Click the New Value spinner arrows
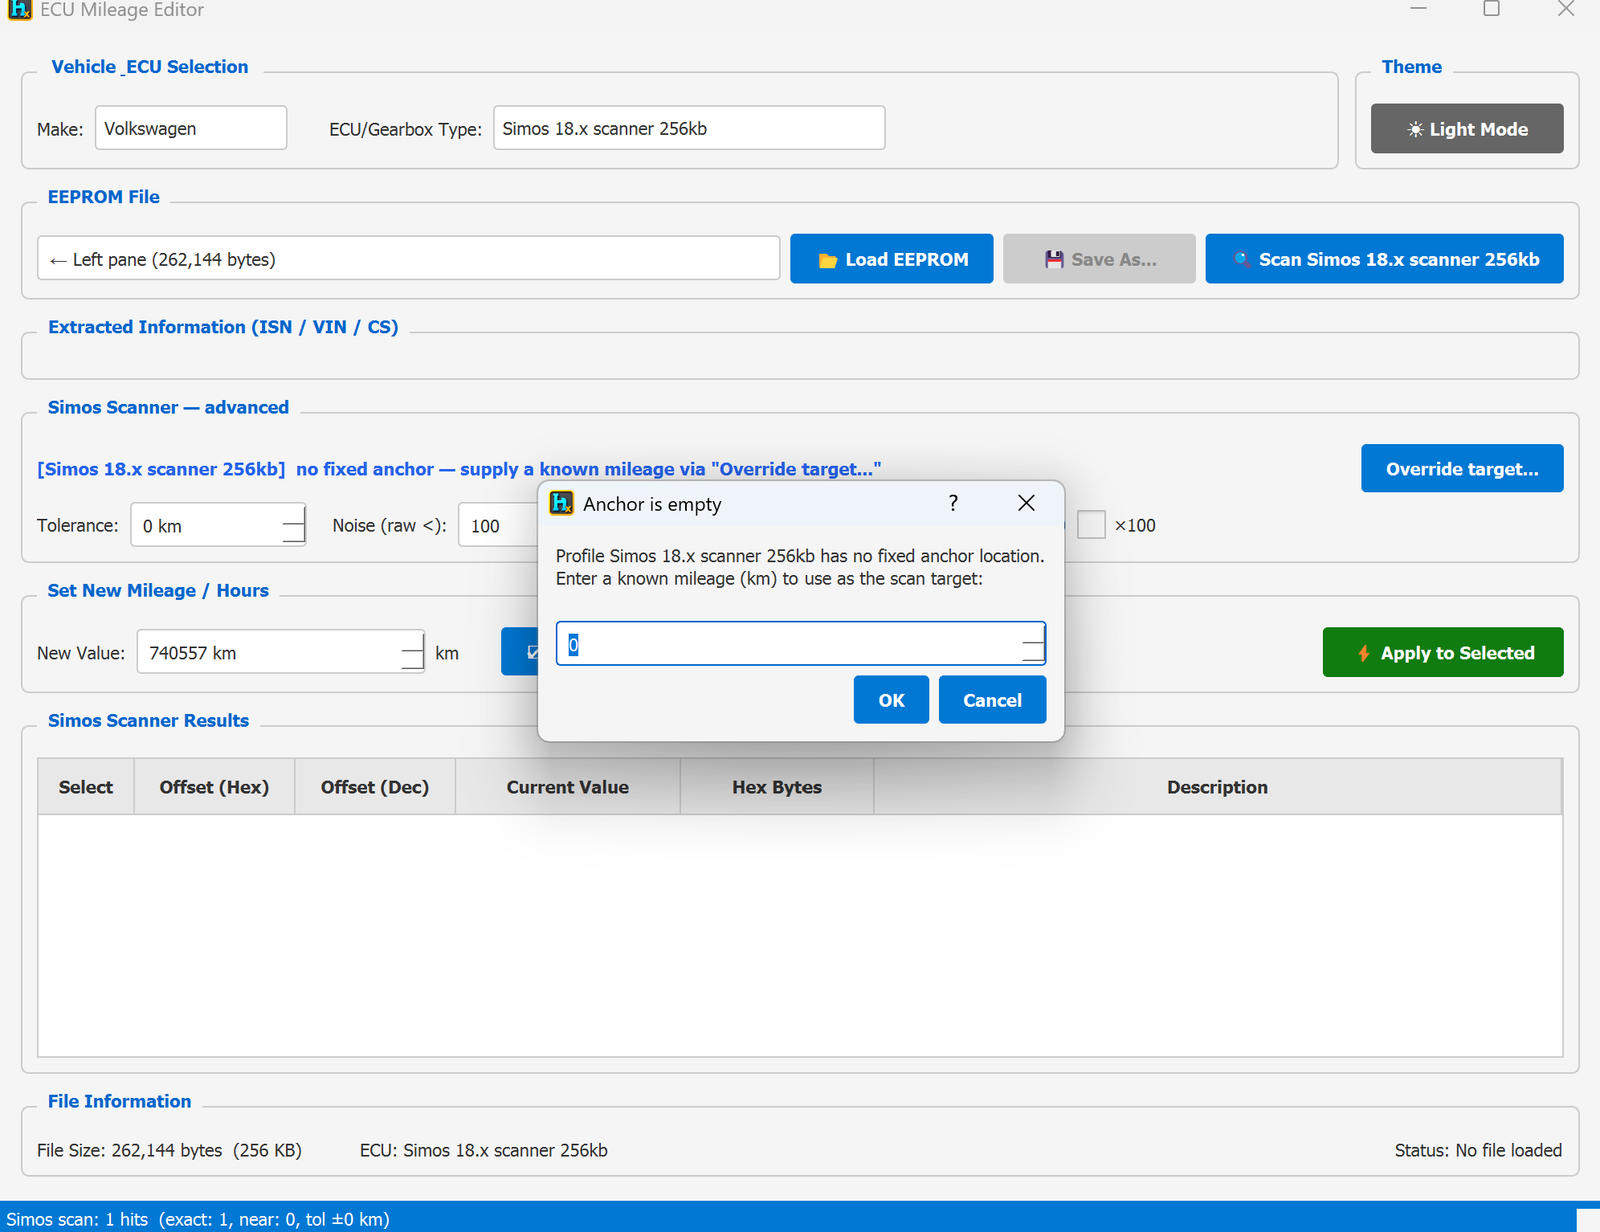The height and width of the screenshot is (1232, 1600). pyautogui.click(x=412, y=653)
